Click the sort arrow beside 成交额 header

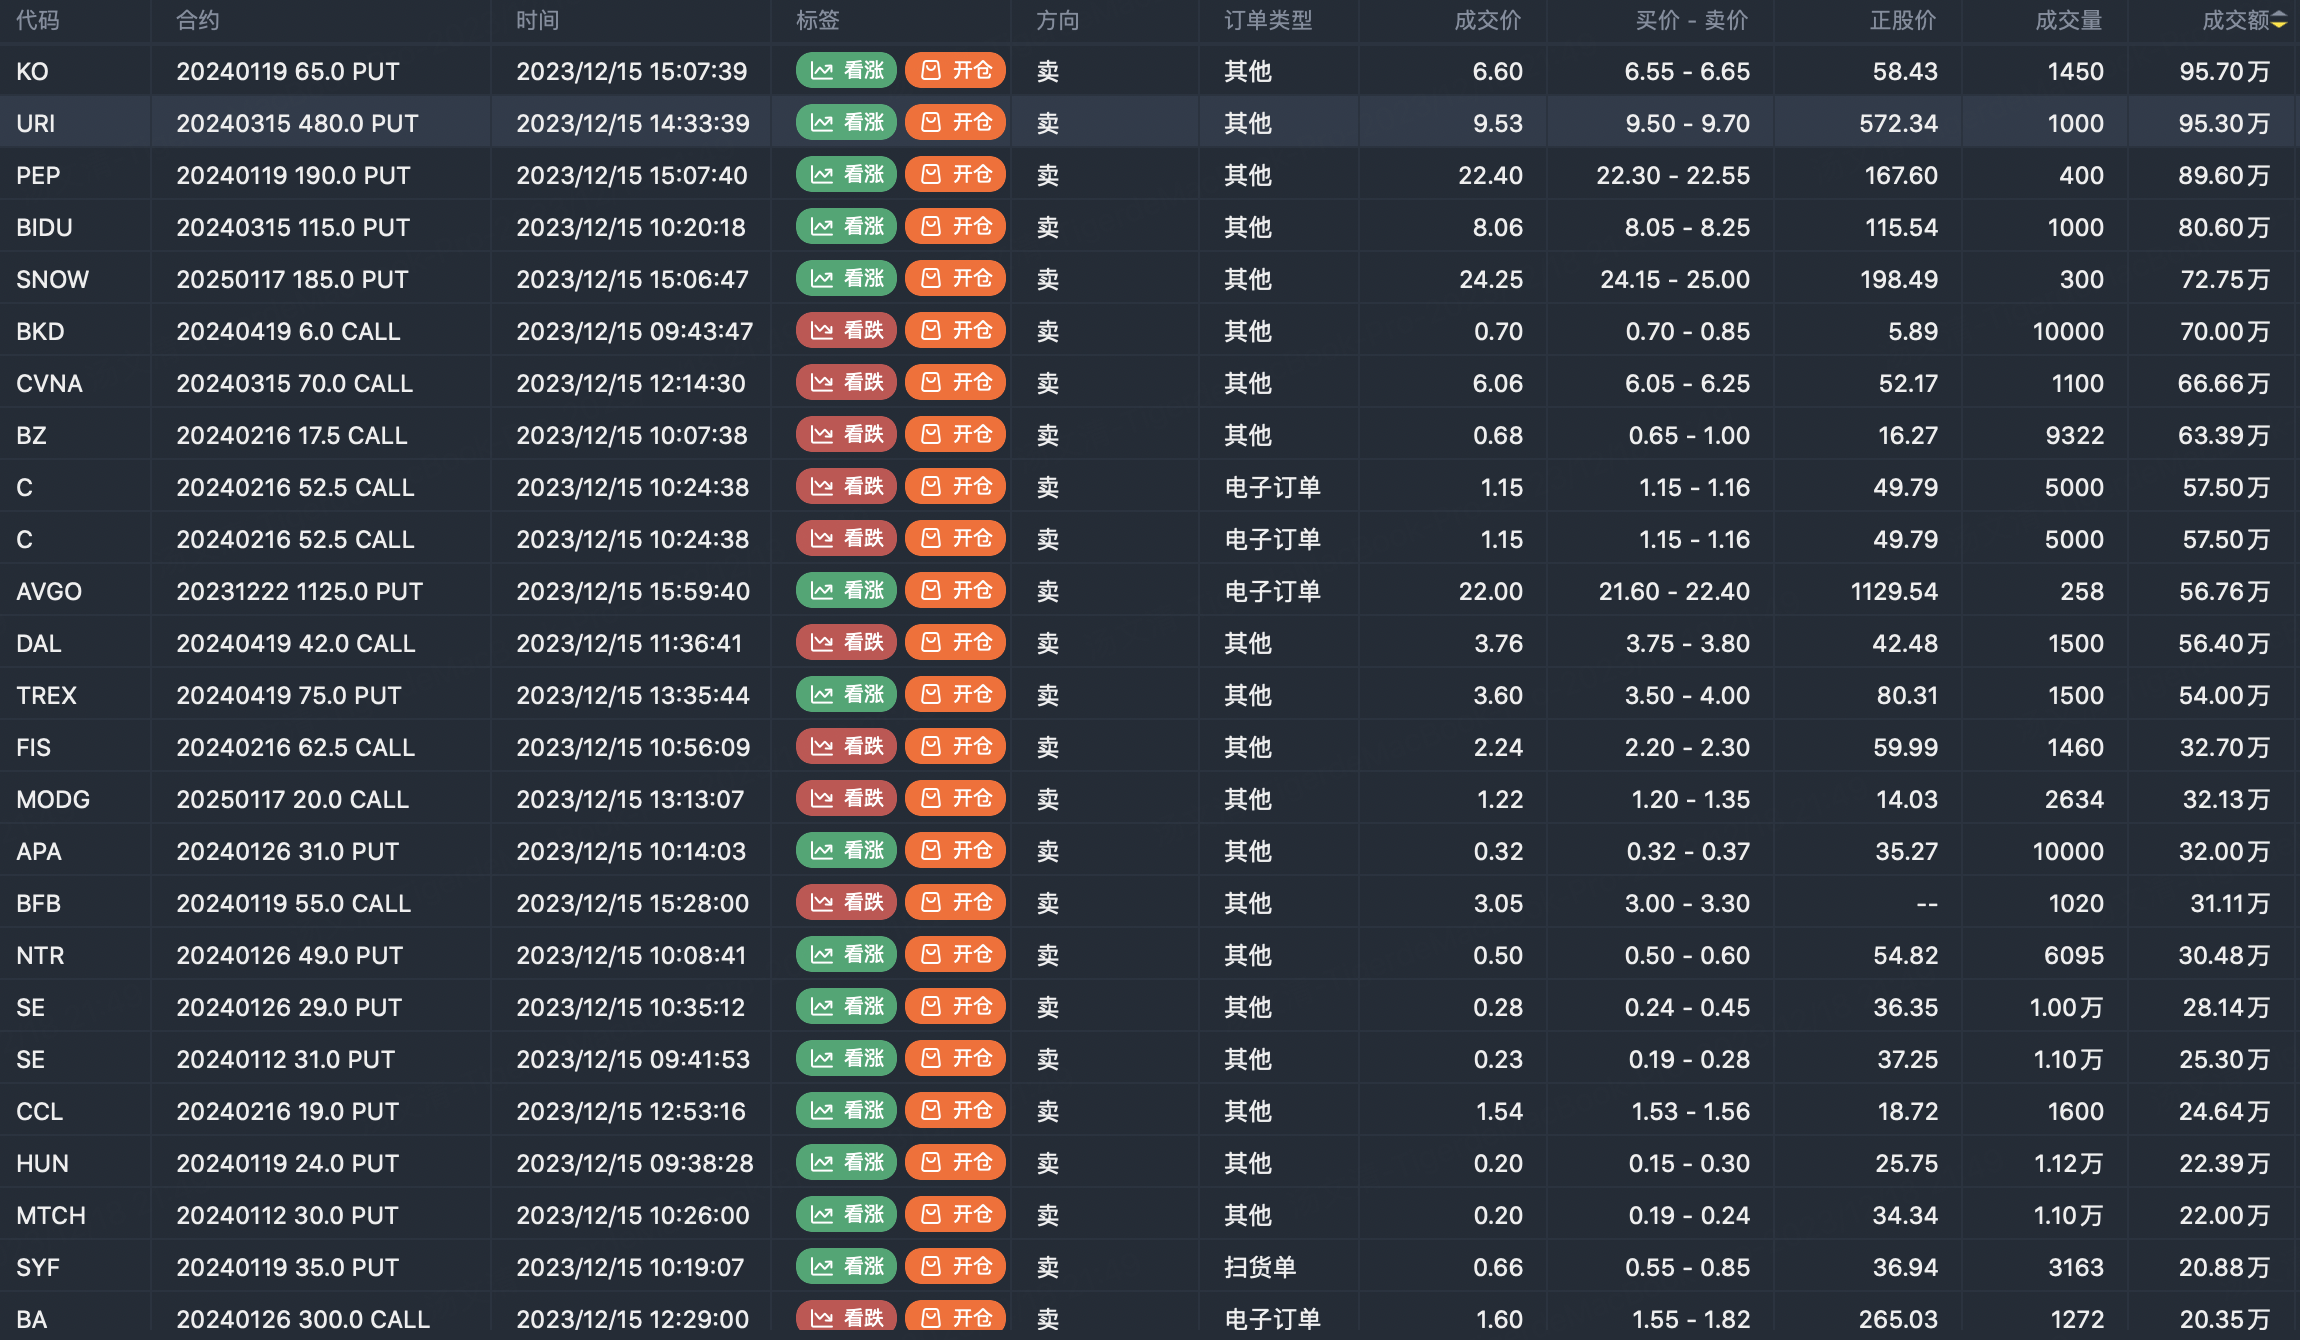[x=2279, y=21]
